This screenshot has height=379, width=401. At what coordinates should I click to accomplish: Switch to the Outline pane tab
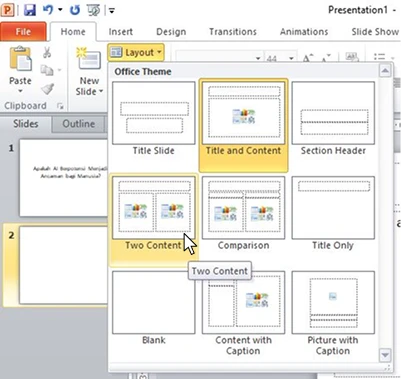pyautogui.click(x=79, y=124)
